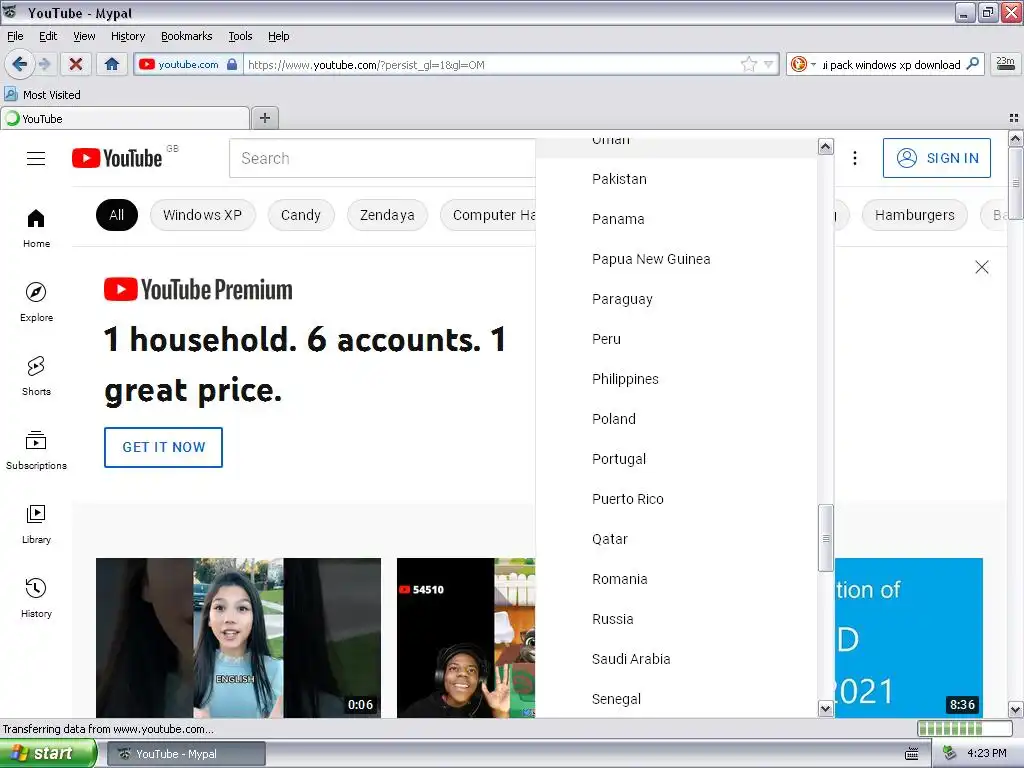Focus the YouTube Search field
The width and height of the screenshot is (1024, 768).
382,158
